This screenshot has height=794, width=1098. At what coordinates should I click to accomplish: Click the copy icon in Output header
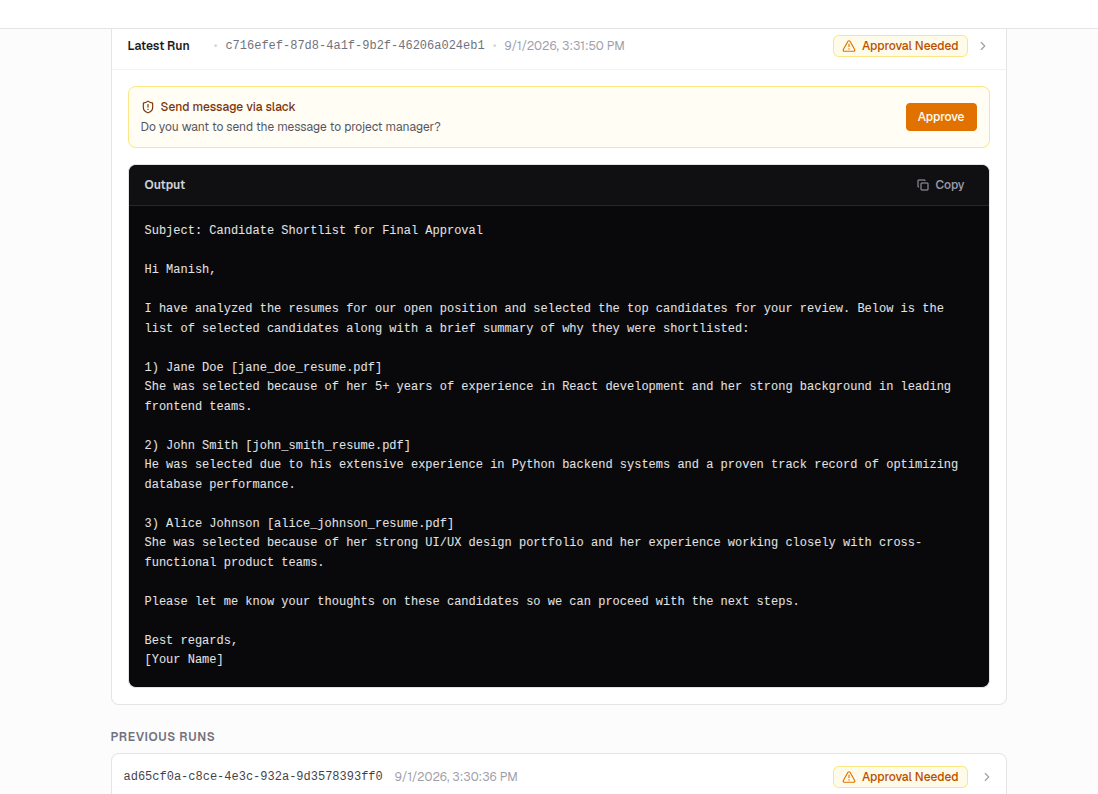[x=923, y=185]
